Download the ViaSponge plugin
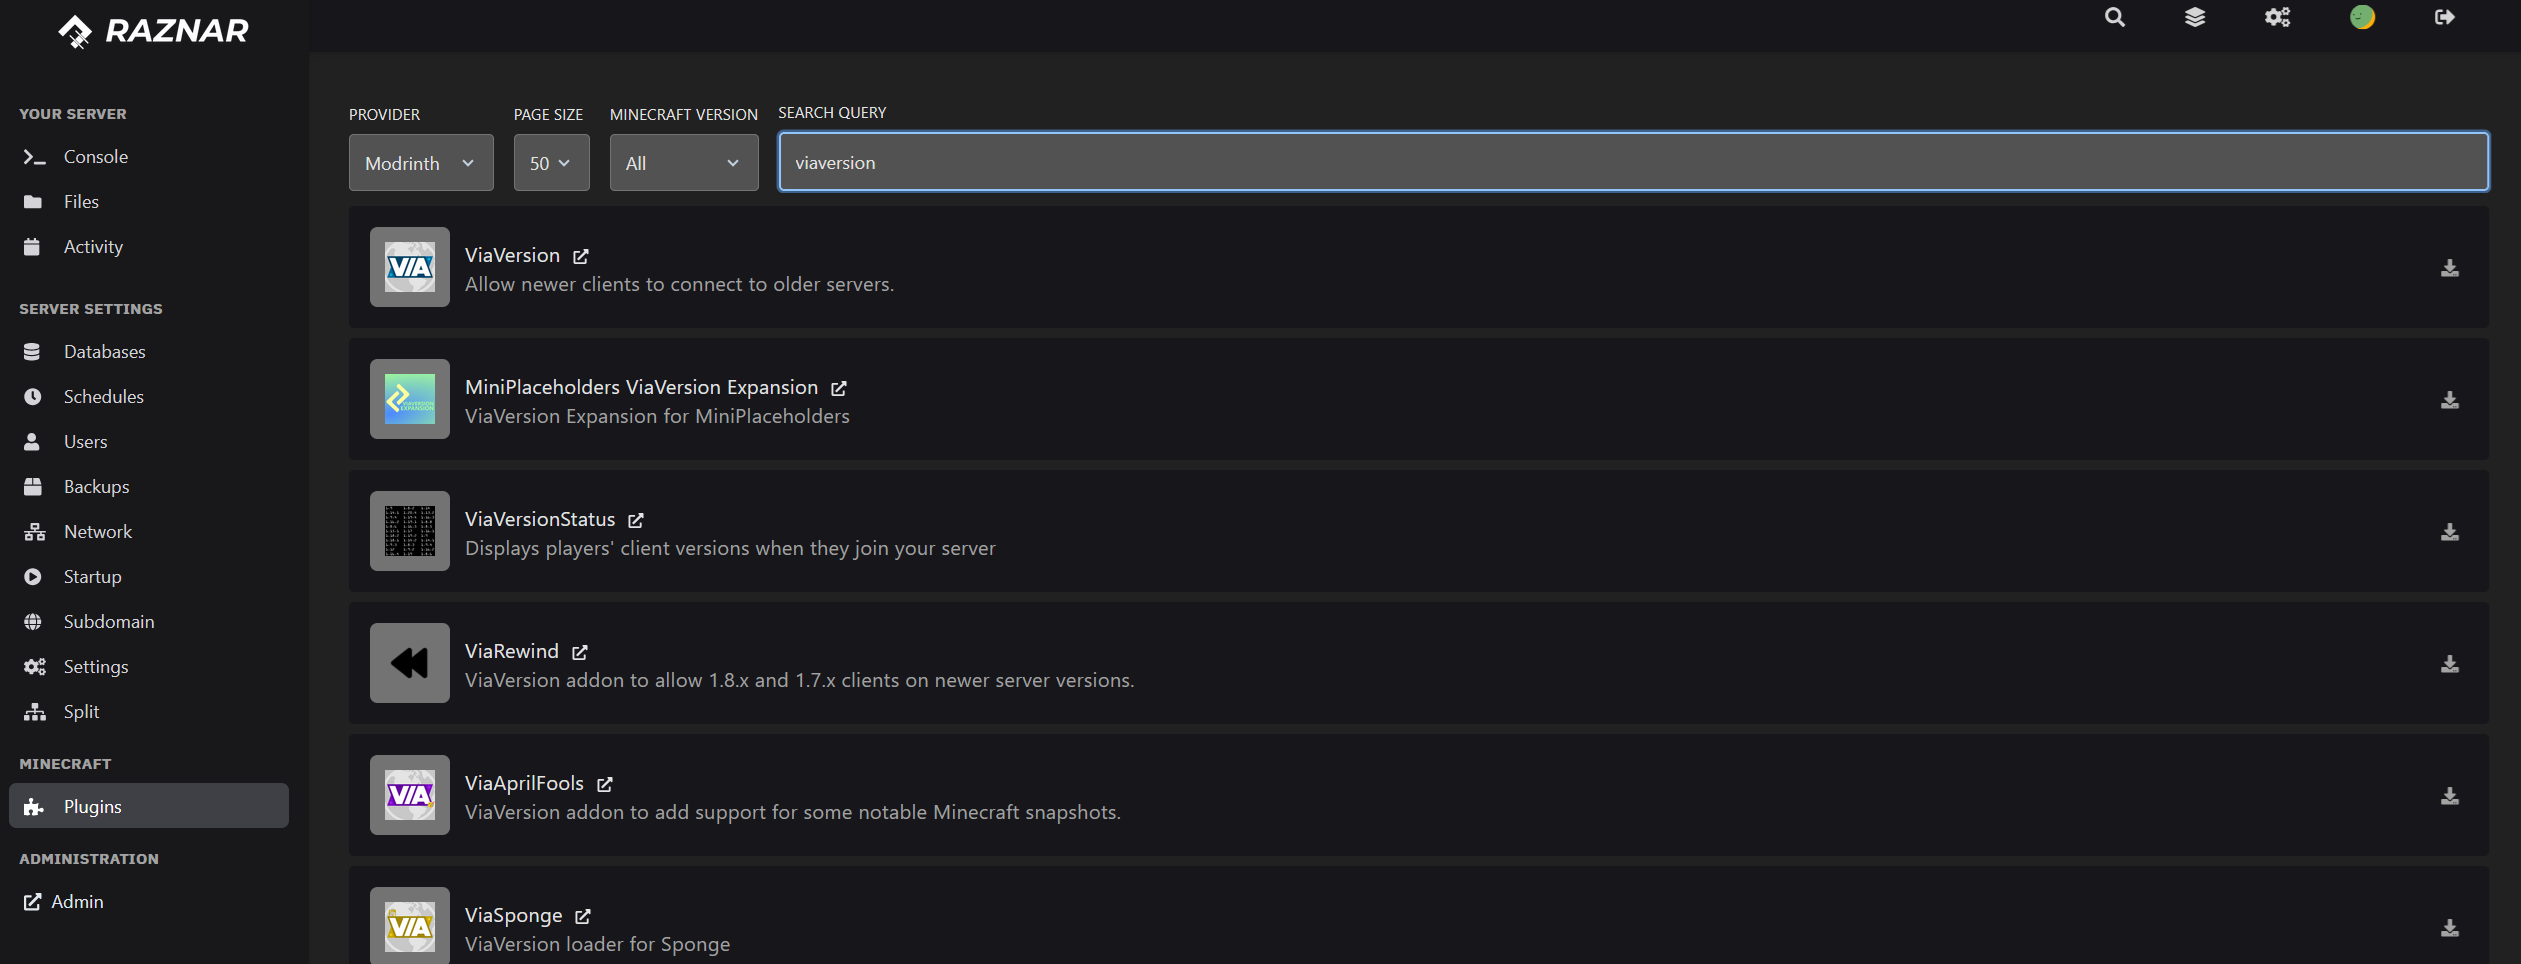The width and height of the screenshot is (2521, 964). tap(2450, 928)
